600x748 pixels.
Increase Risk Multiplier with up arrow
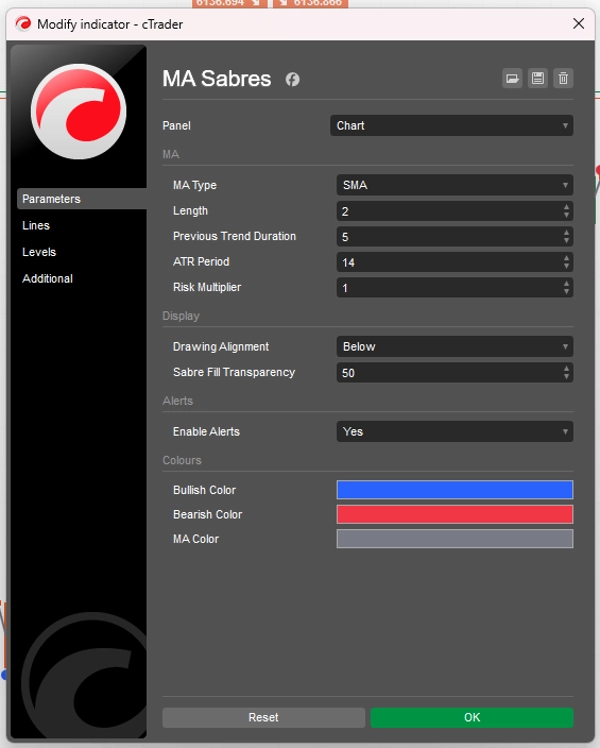coord(566,284)
